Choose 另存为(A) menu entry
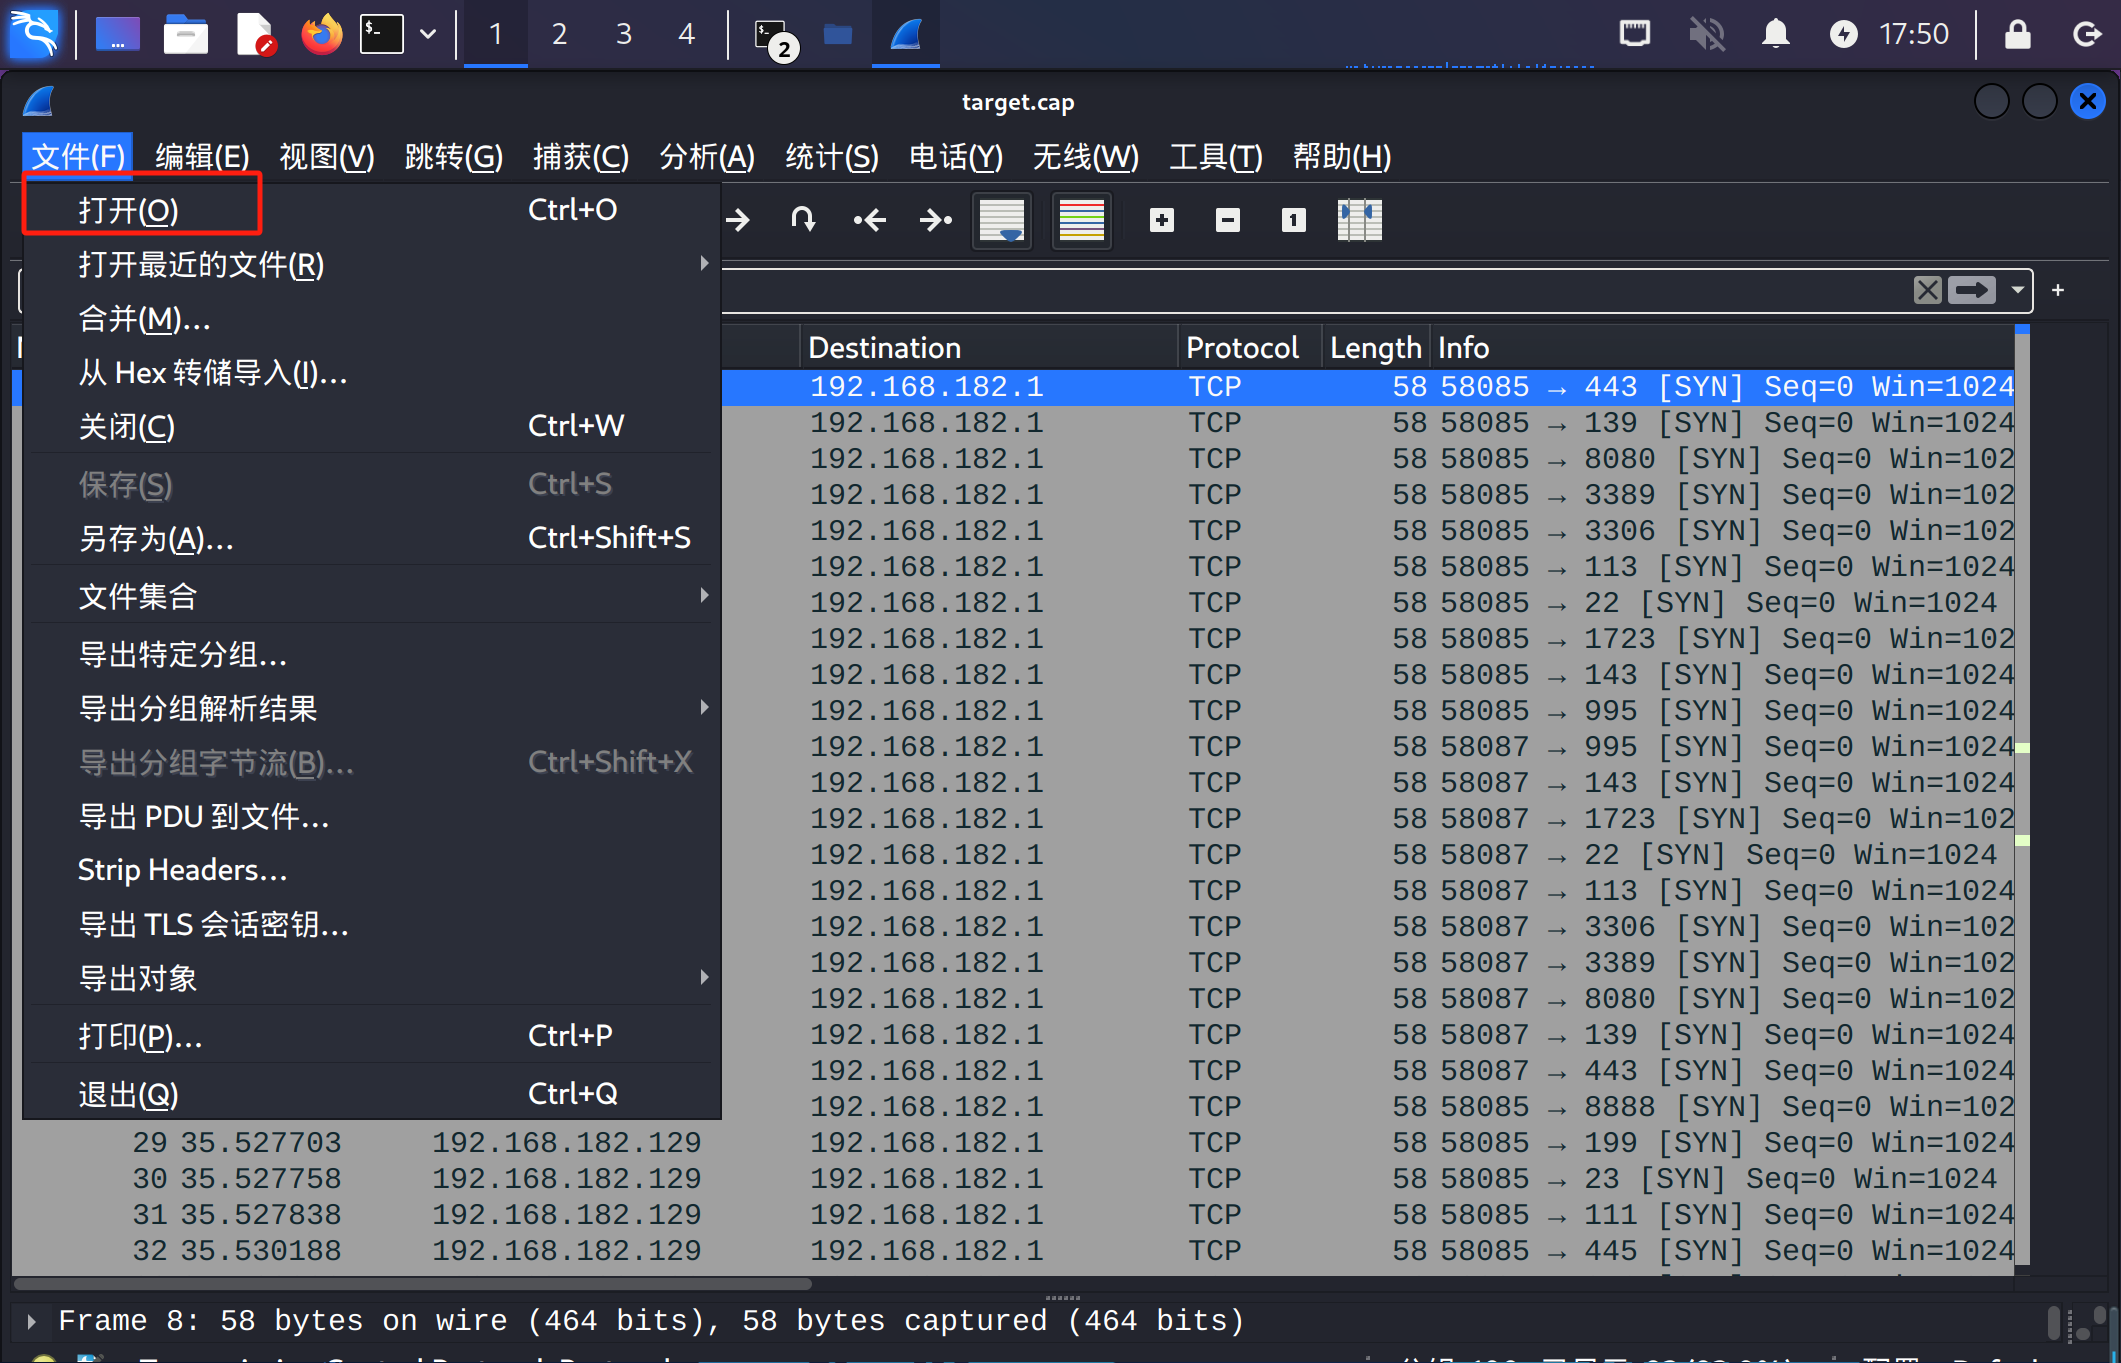 pyautogui.click(x=157, y=538)
